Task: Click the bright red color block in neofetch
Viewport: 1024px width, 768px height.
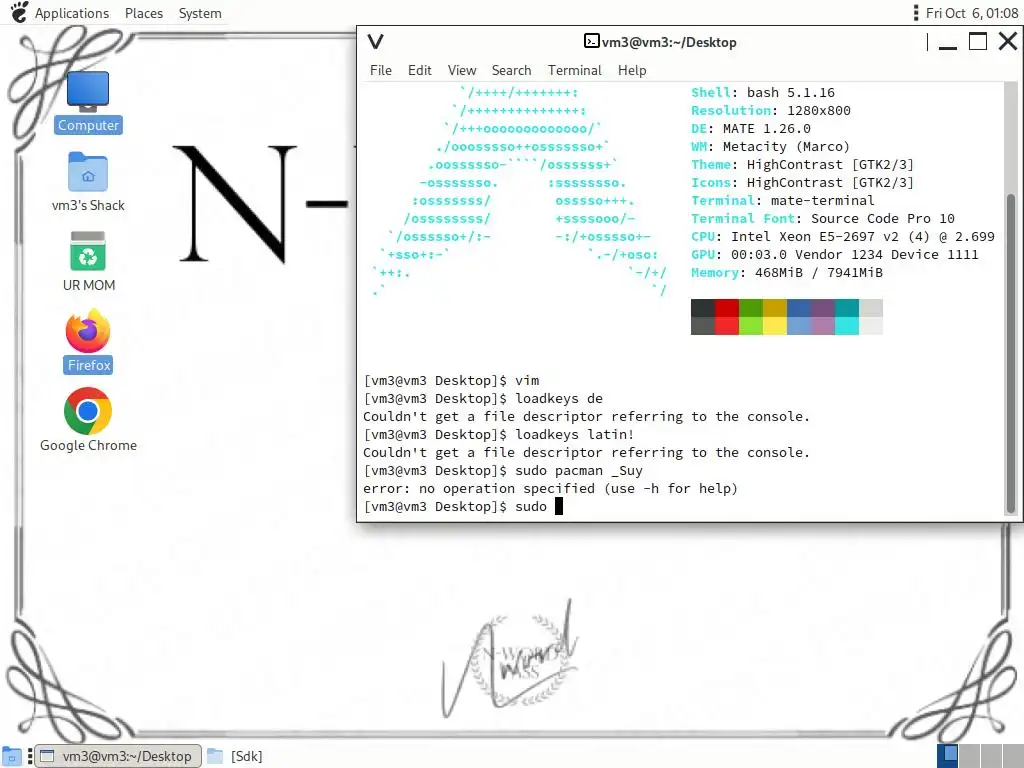Action: (x=727, y=326)
